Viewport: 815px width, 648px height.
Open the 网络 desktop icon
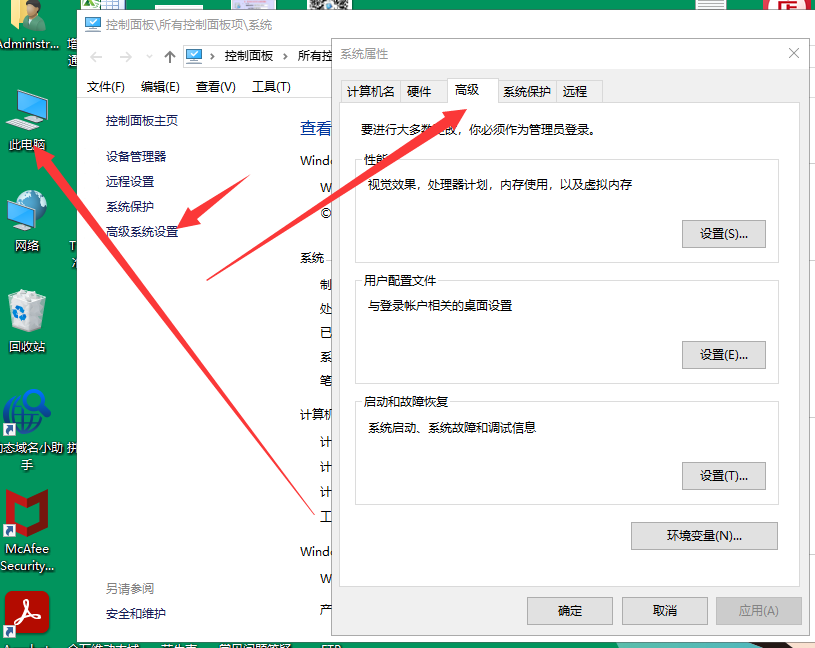(x=27, y=220)
